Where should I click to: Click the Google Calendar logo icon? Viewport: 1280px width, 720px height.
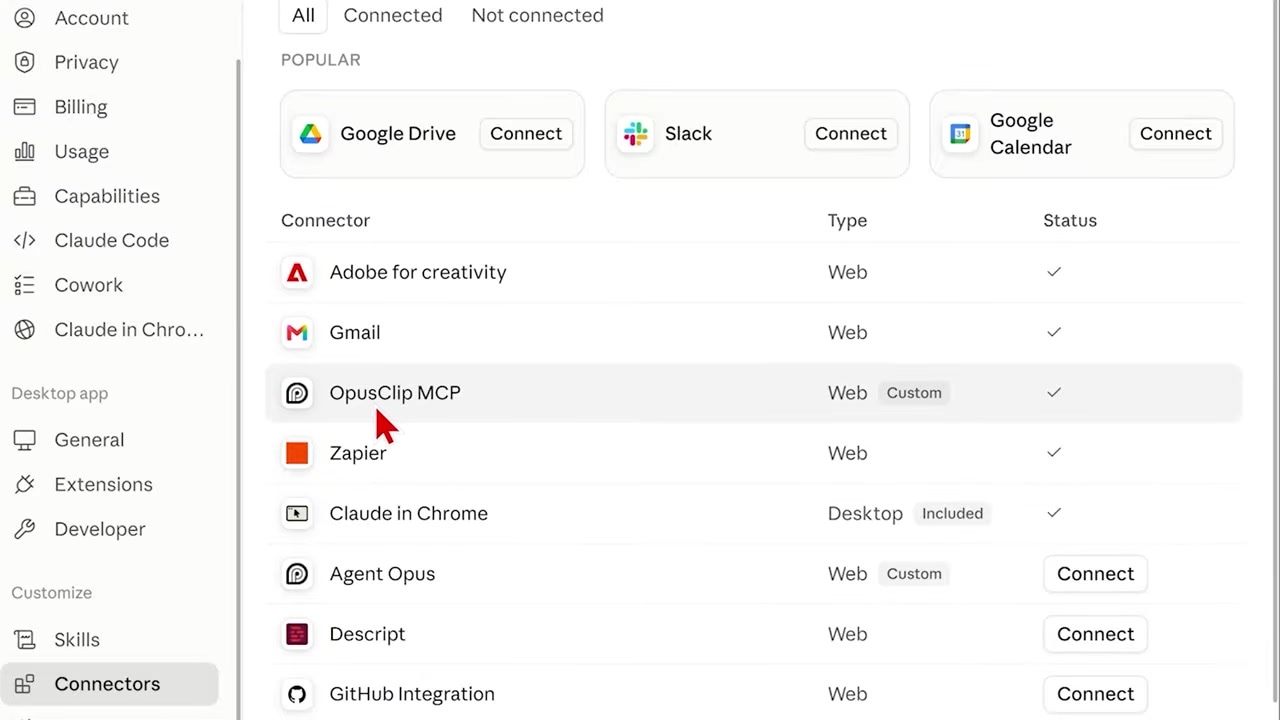tap(960, 134)
